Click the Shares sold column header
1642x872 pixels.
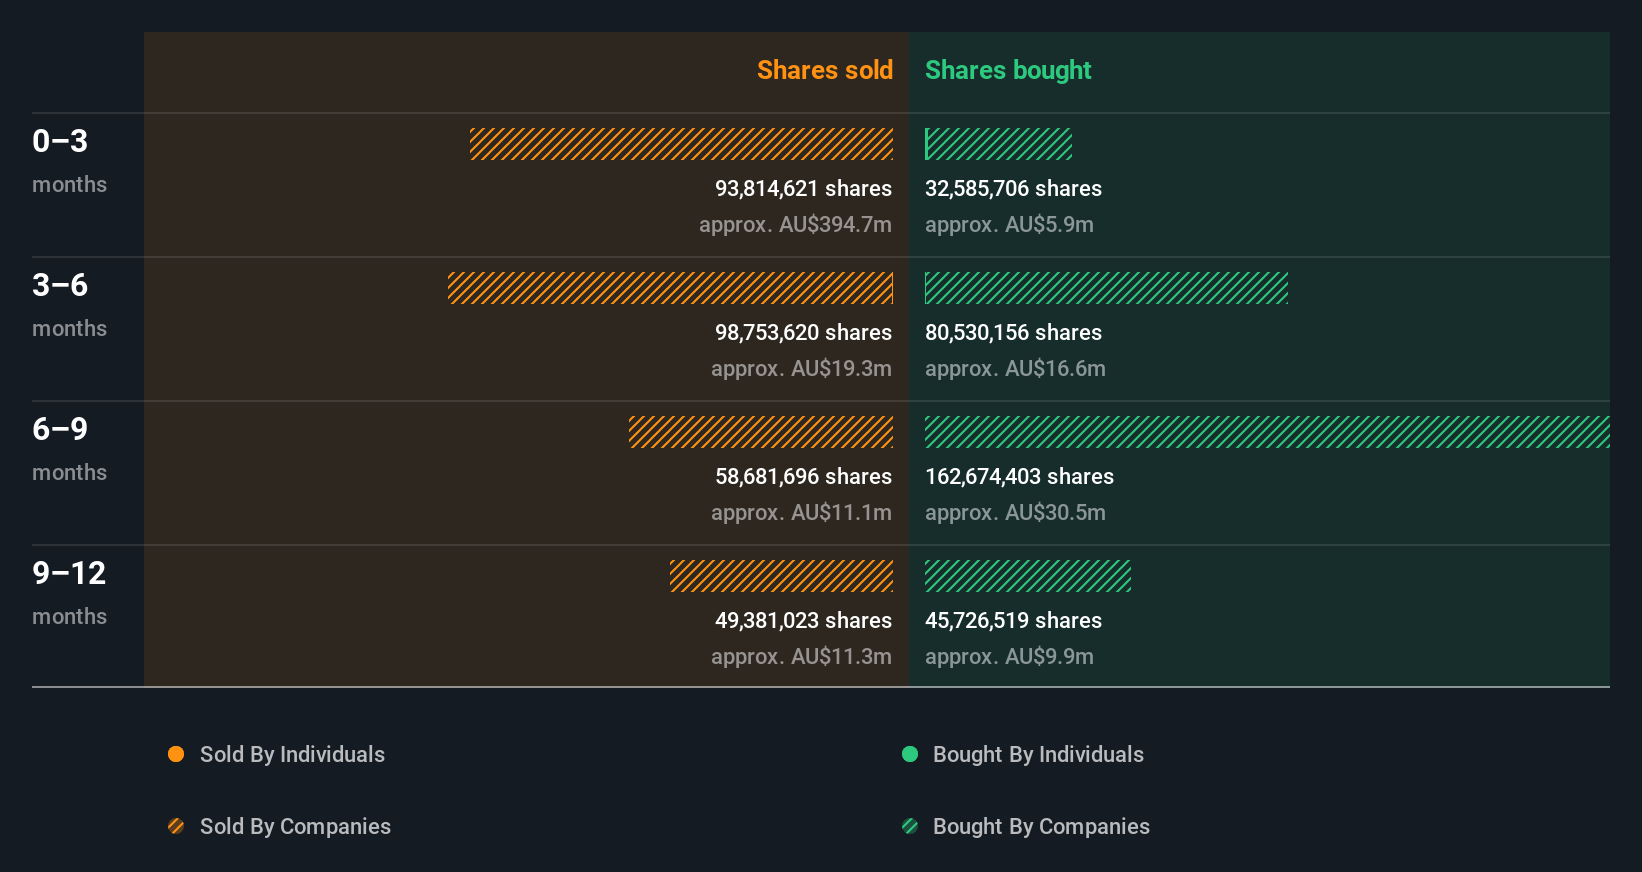point(825,70)
